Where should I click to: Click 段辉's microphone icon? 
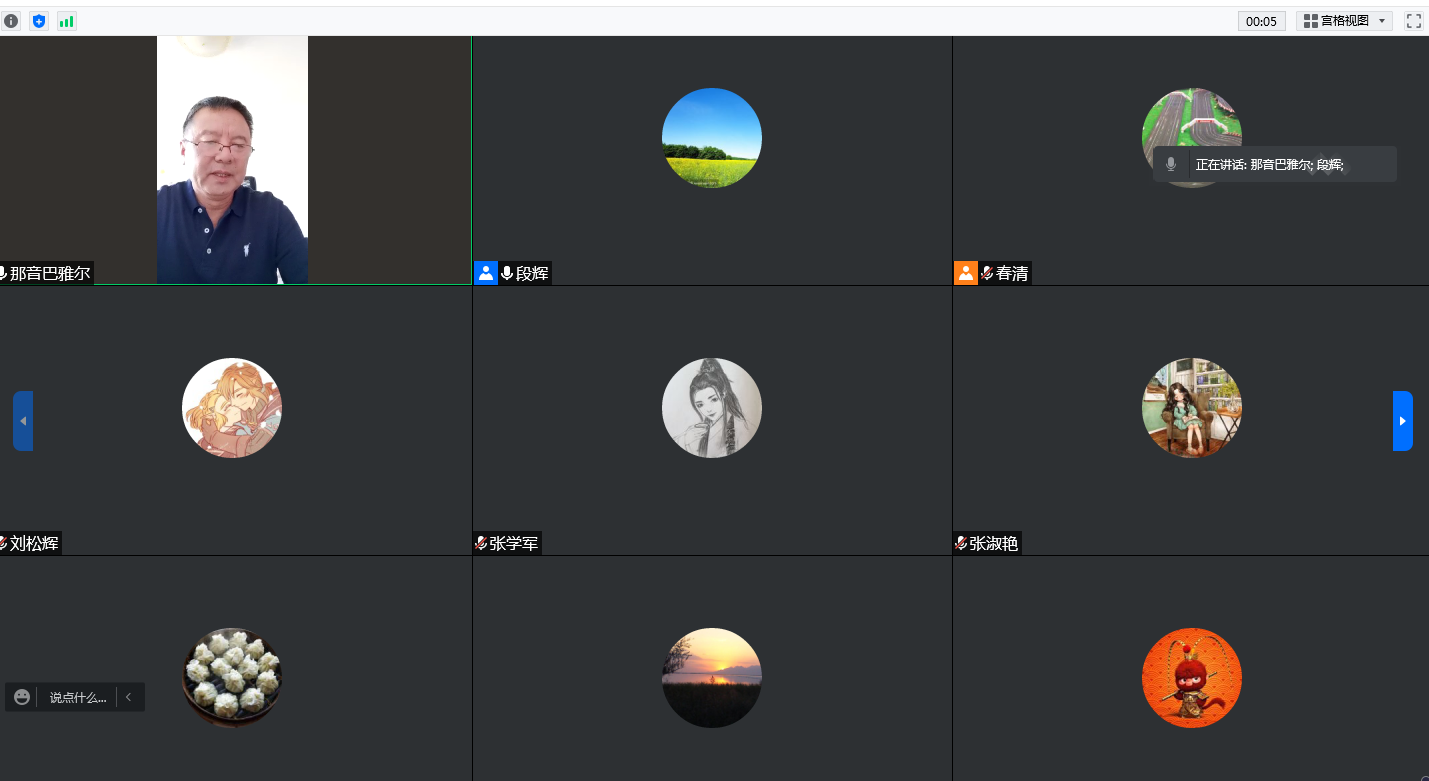click(507, 273)
